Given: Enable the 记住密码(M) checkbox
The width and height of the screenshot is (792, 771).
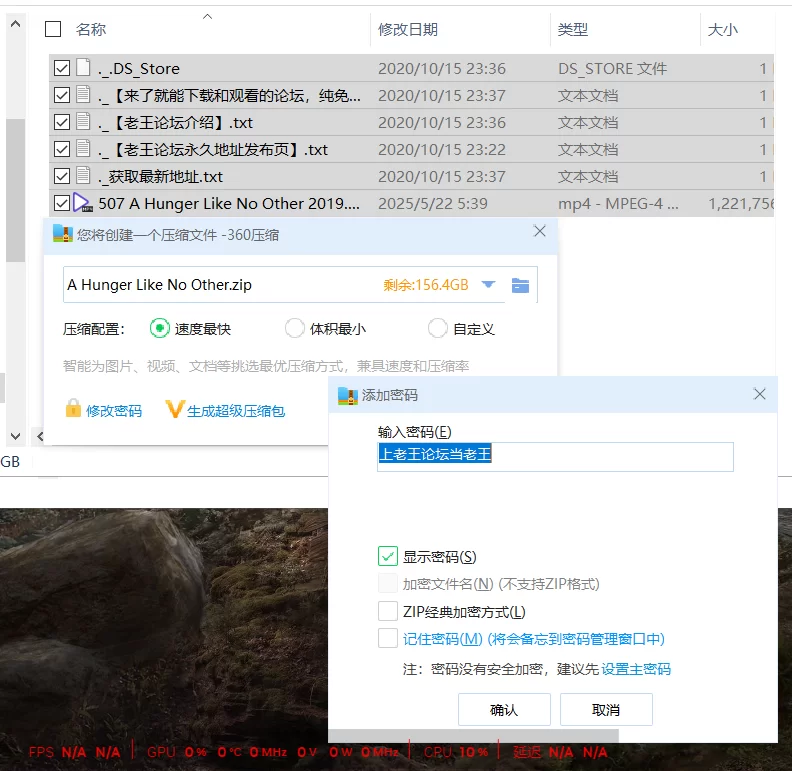Looking at the screenshot, I should click(x=388, y=638).
